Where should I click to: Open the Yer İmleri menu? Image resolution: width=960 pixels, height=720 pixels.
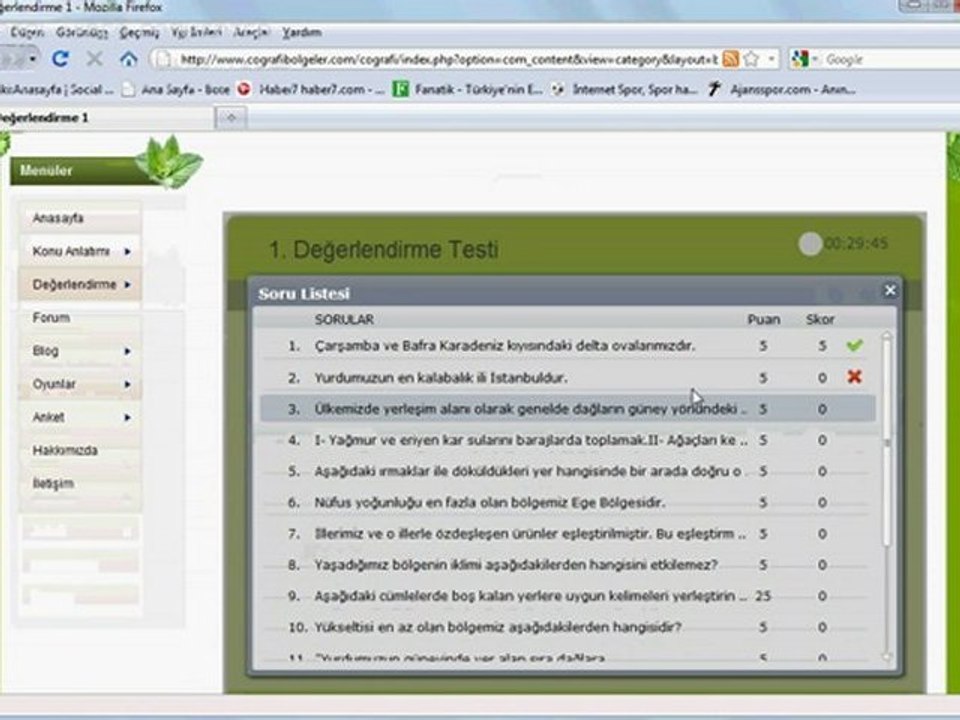196,32
